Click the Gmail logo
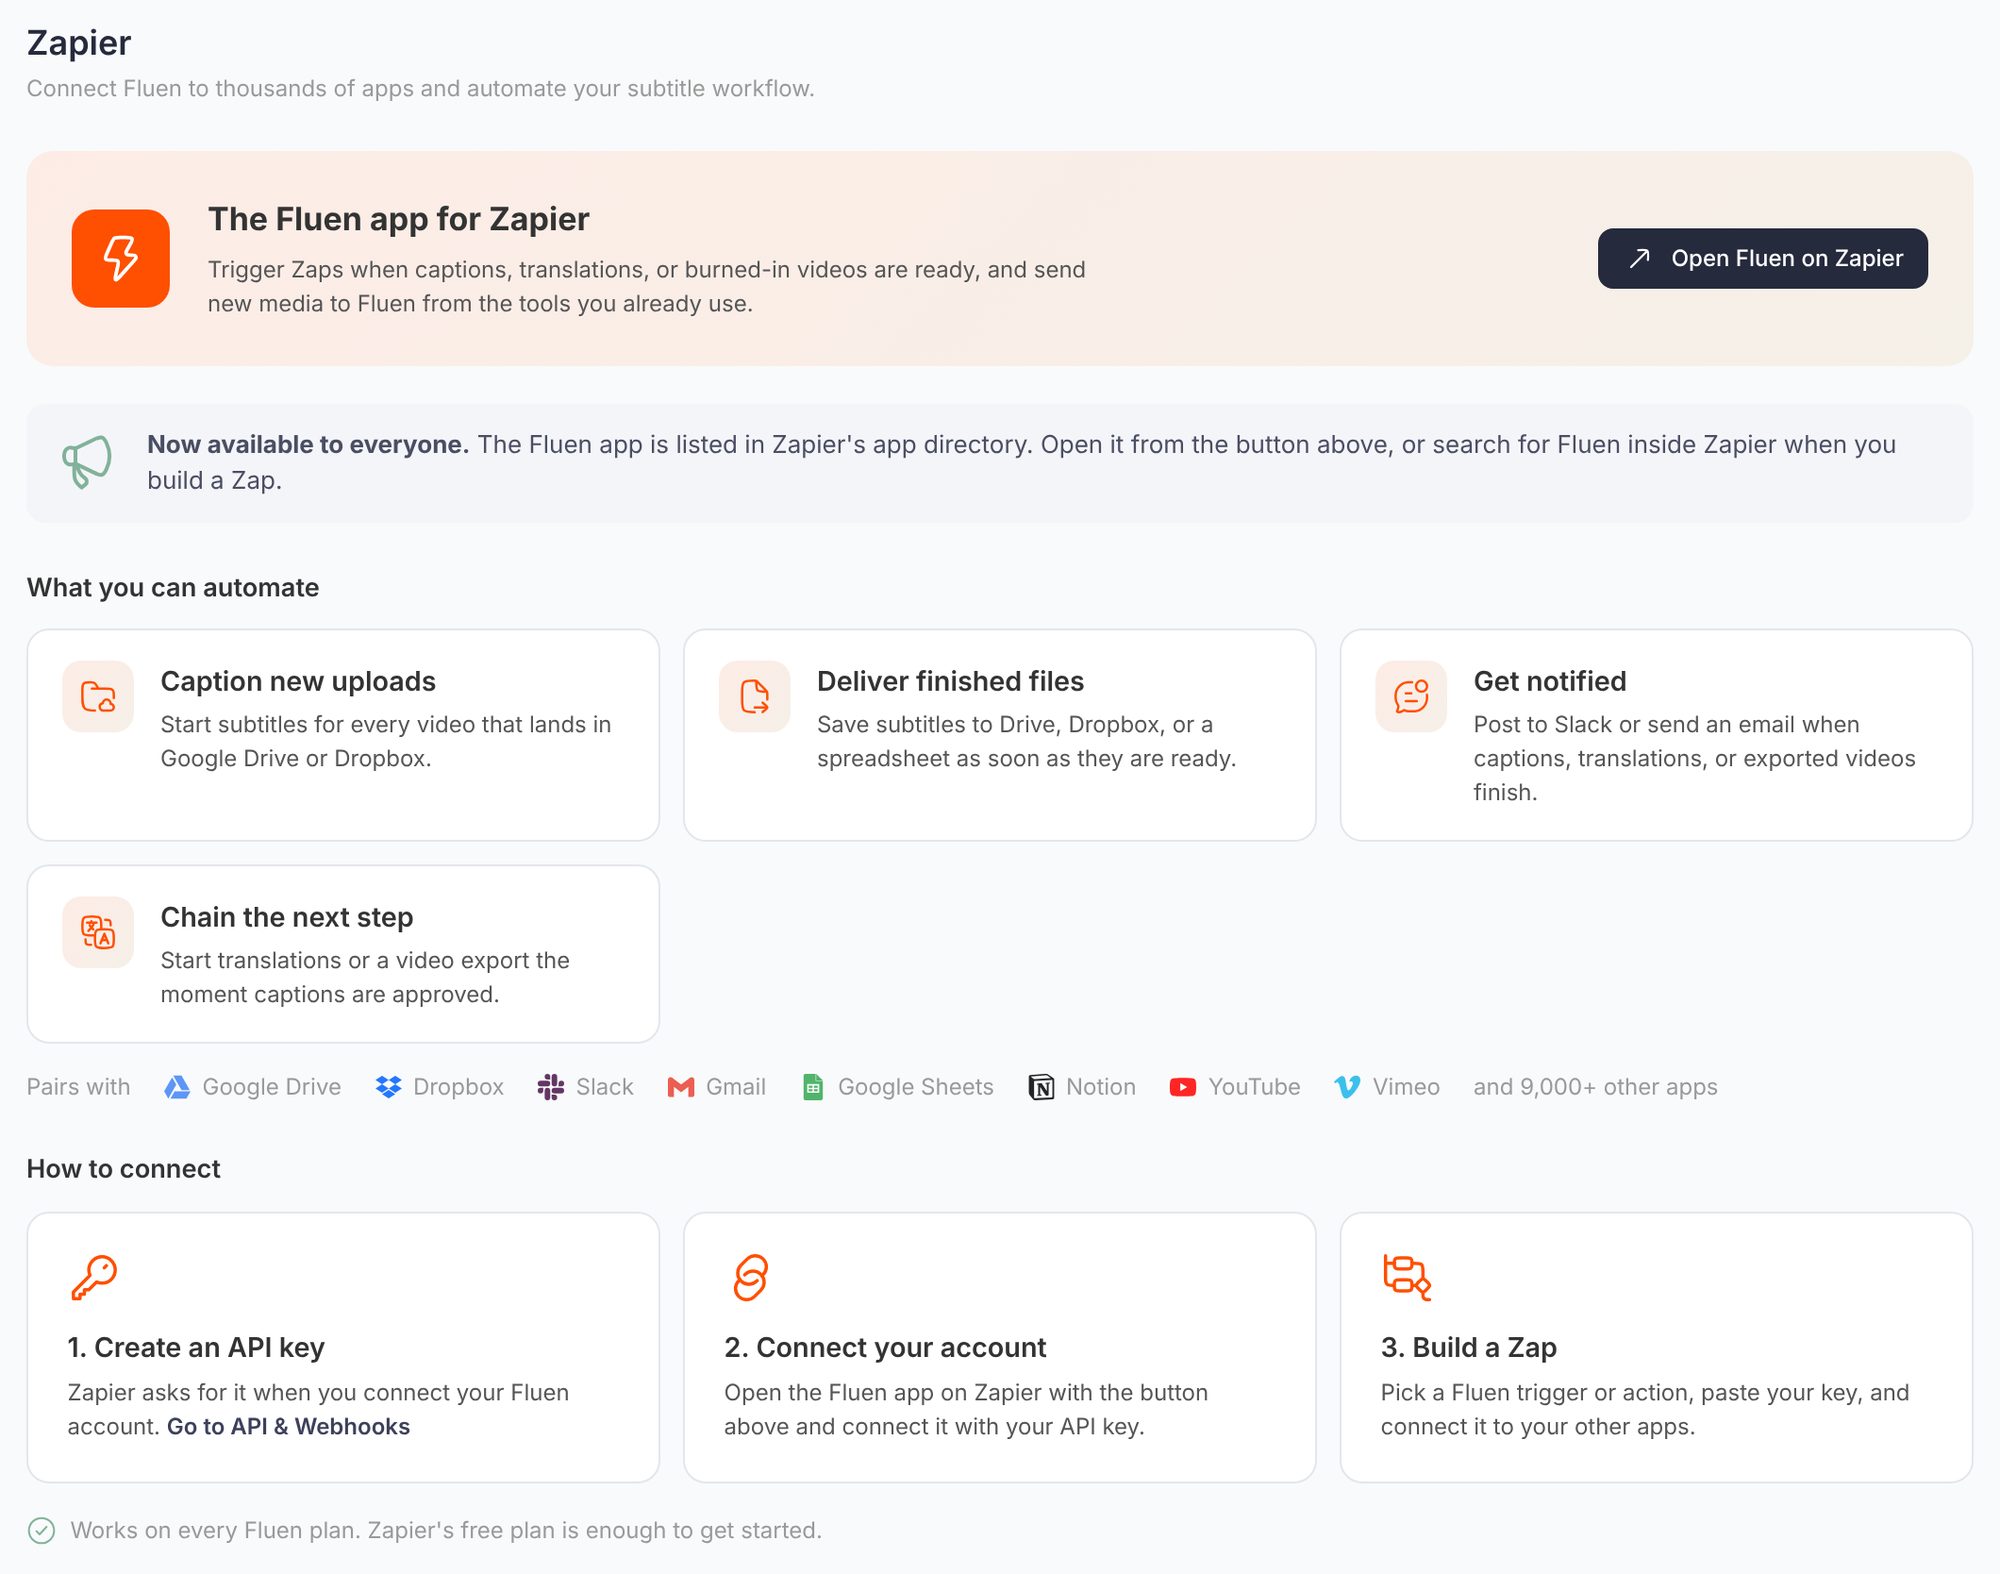This screenshot has width=2000, height=1574. 681,1087
